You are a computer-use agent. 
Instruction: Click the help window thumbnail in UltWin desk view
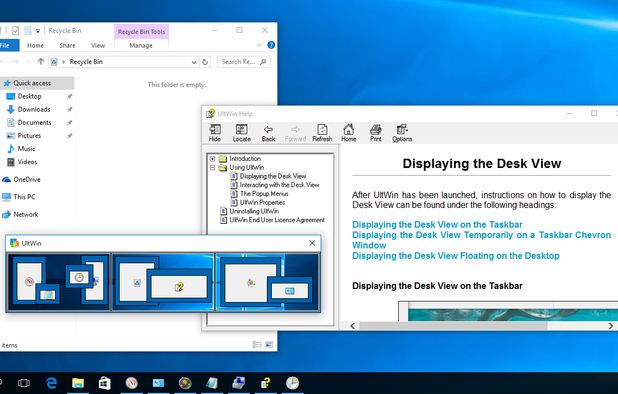[179, 286]
